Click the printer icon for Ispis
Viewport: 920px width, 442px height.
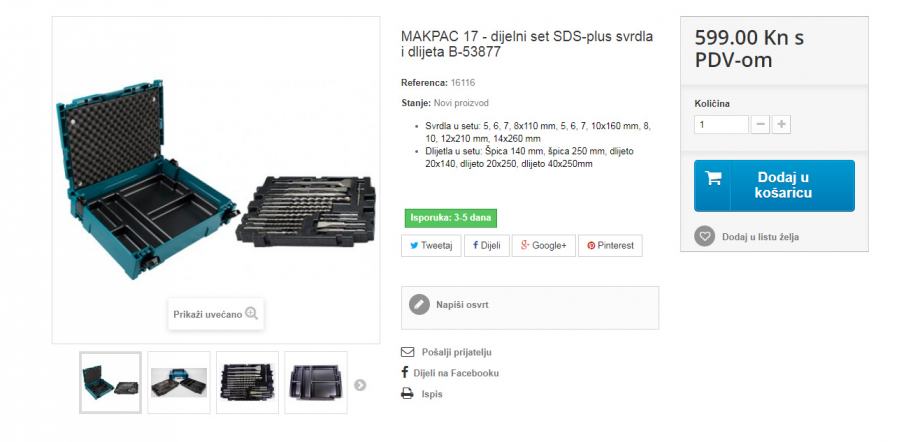407,394
